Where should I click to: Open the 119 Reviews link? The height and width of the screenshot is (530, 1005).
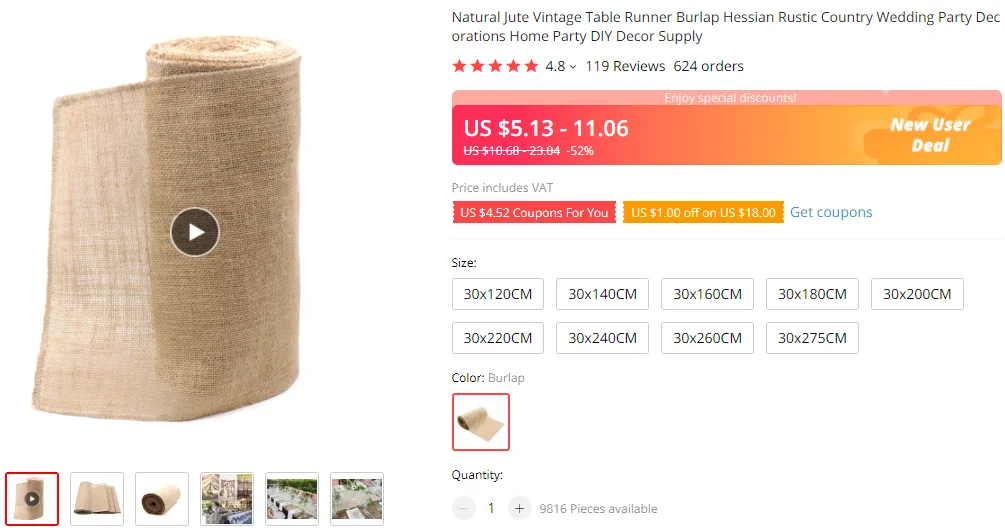click(x=625, y=66)
